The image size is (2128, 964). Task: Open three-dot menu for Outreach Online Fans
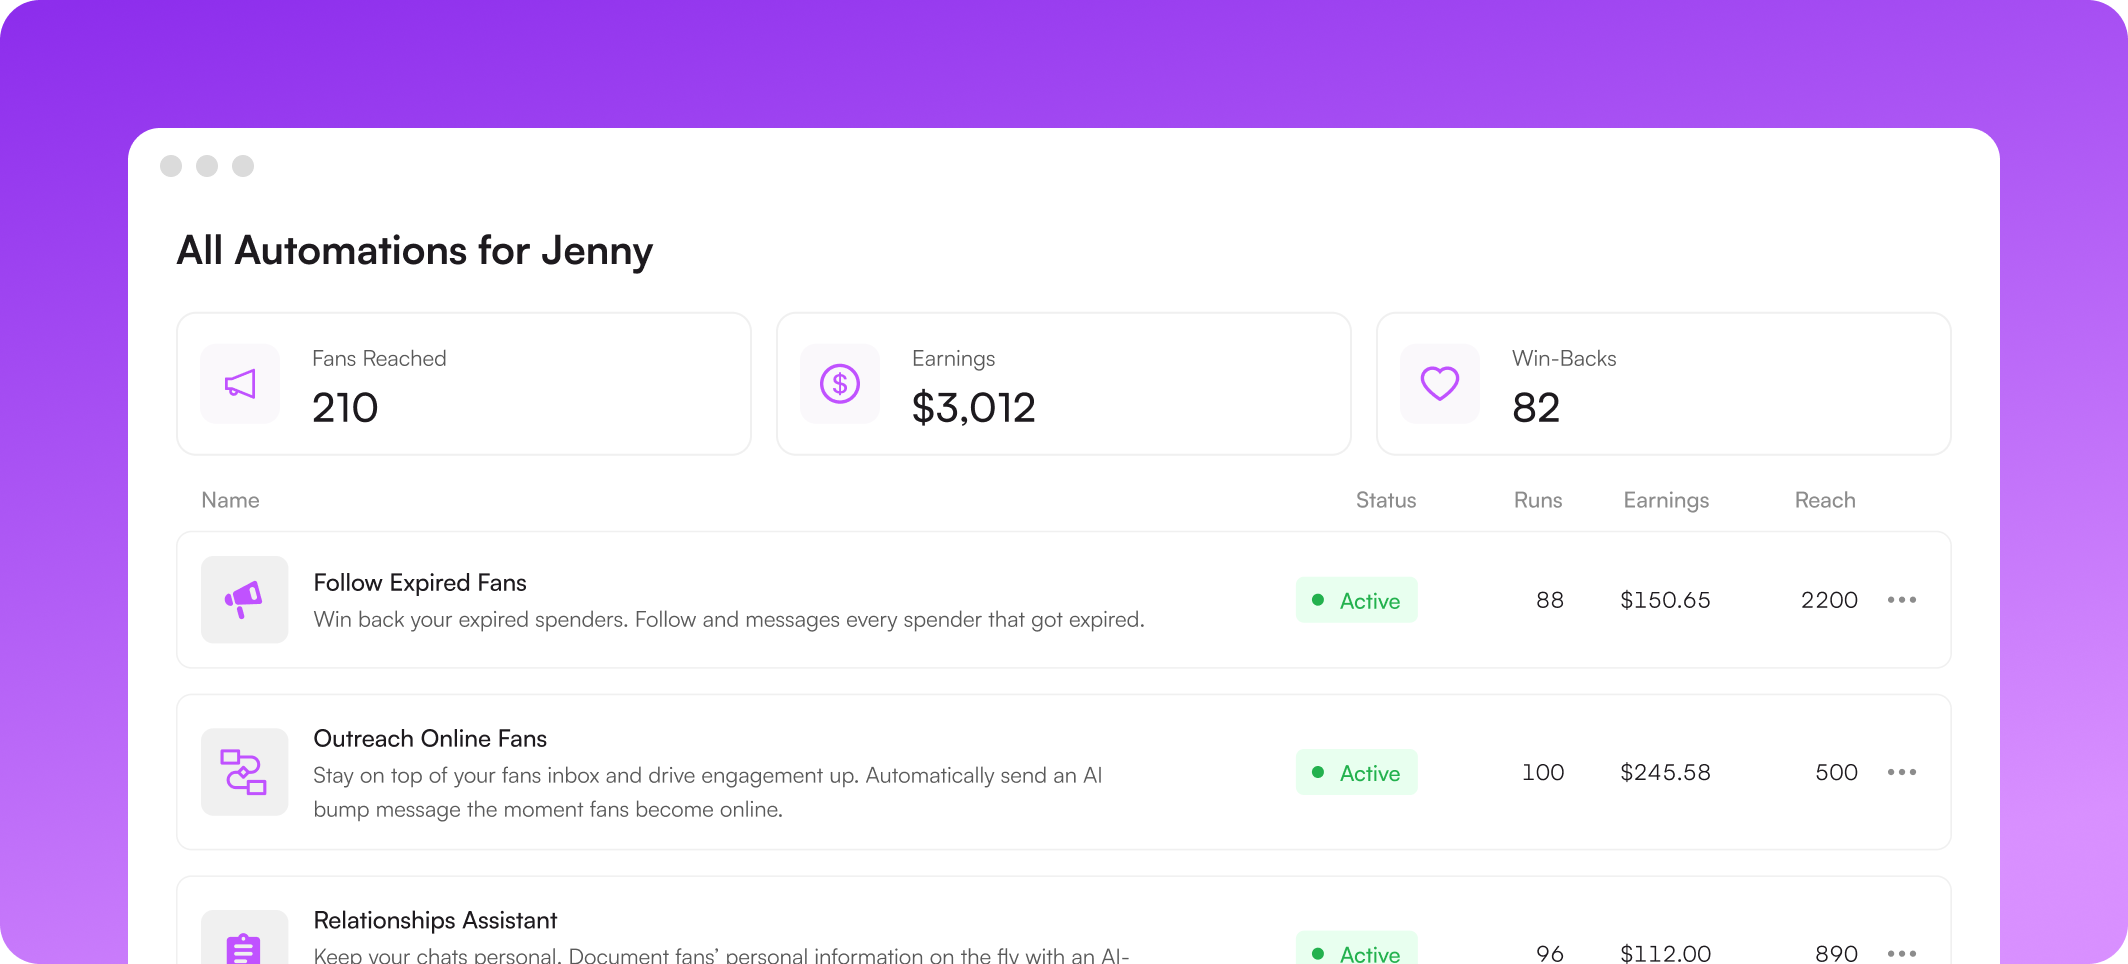point(1902,772)
